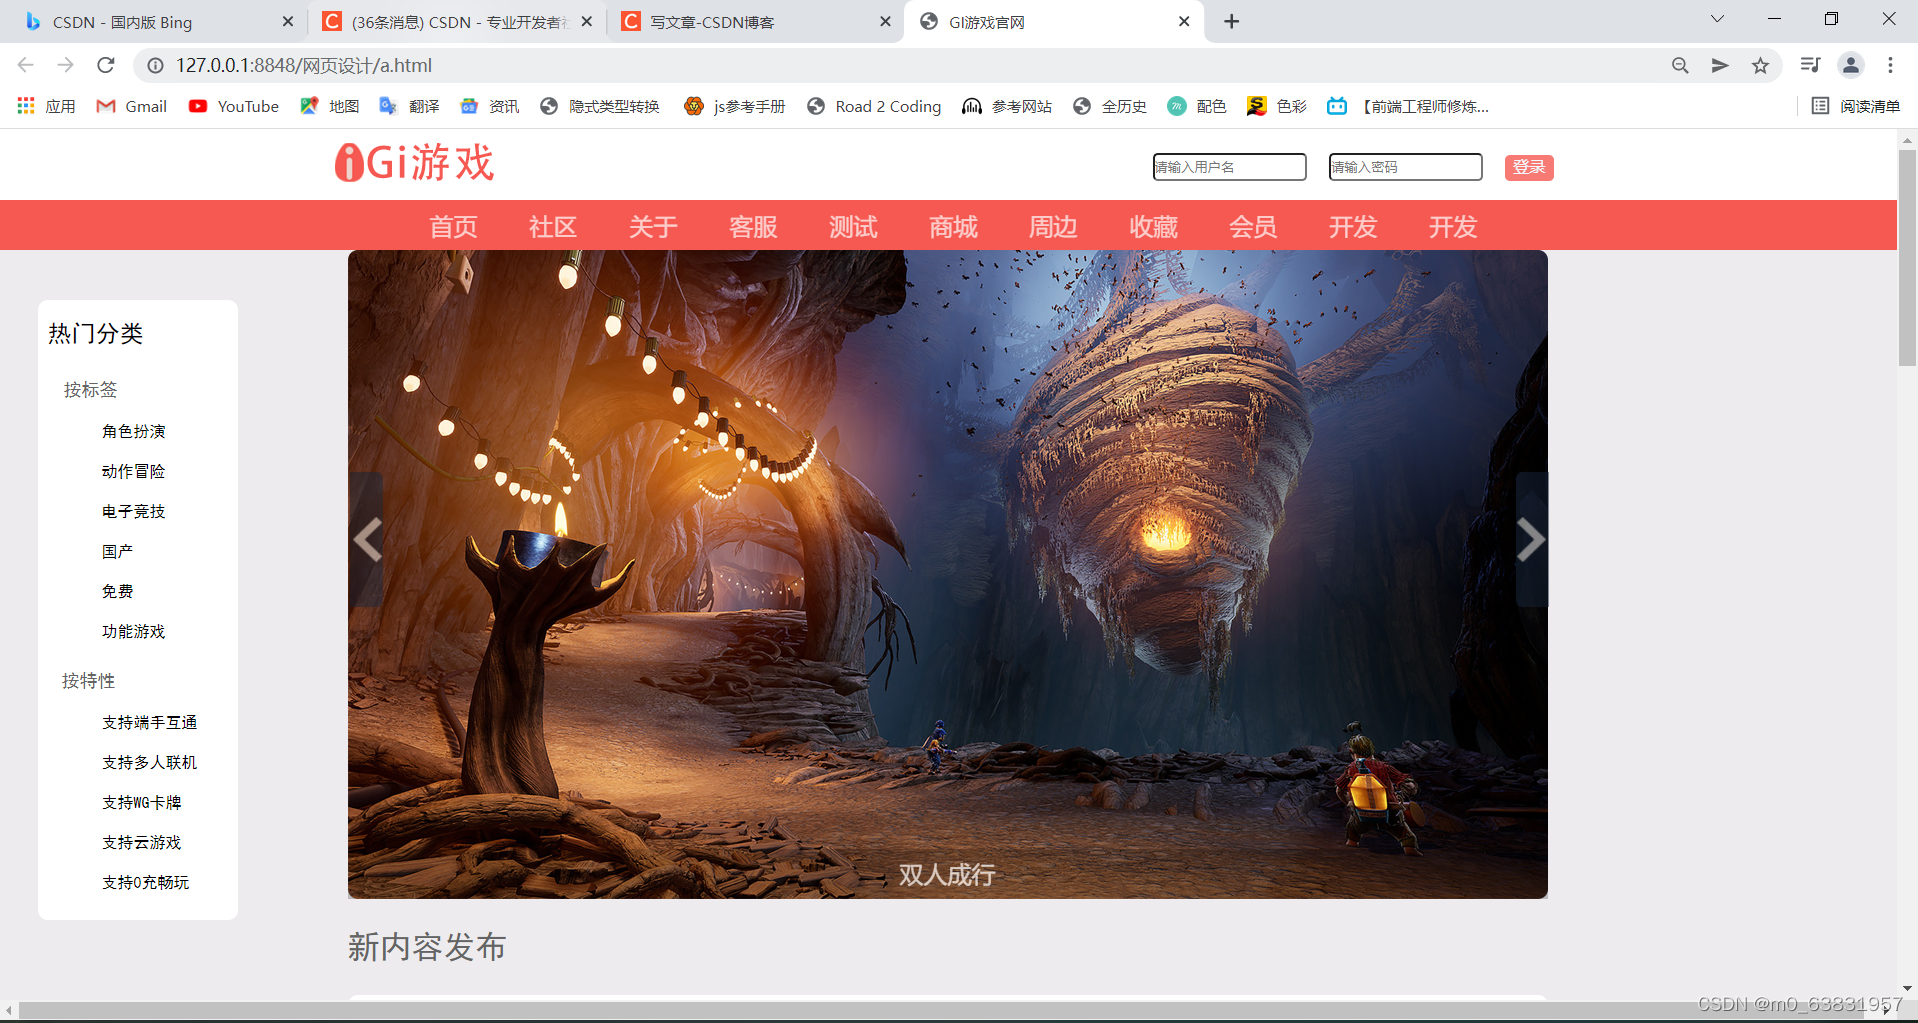Open the 周边 navigation item

[1053, 227]
